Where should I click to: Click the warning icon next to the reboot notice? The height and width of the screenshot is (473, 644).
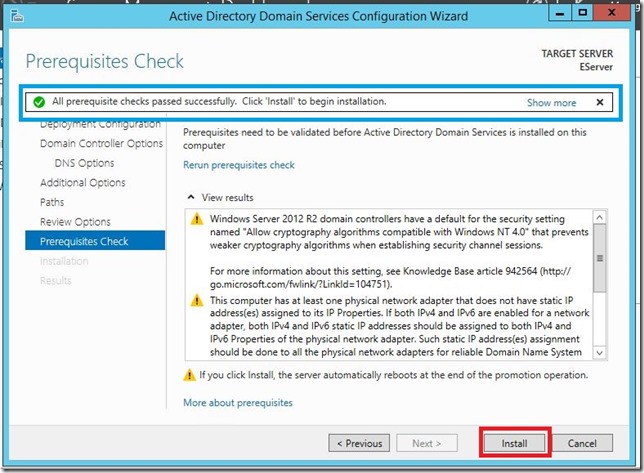189,375
